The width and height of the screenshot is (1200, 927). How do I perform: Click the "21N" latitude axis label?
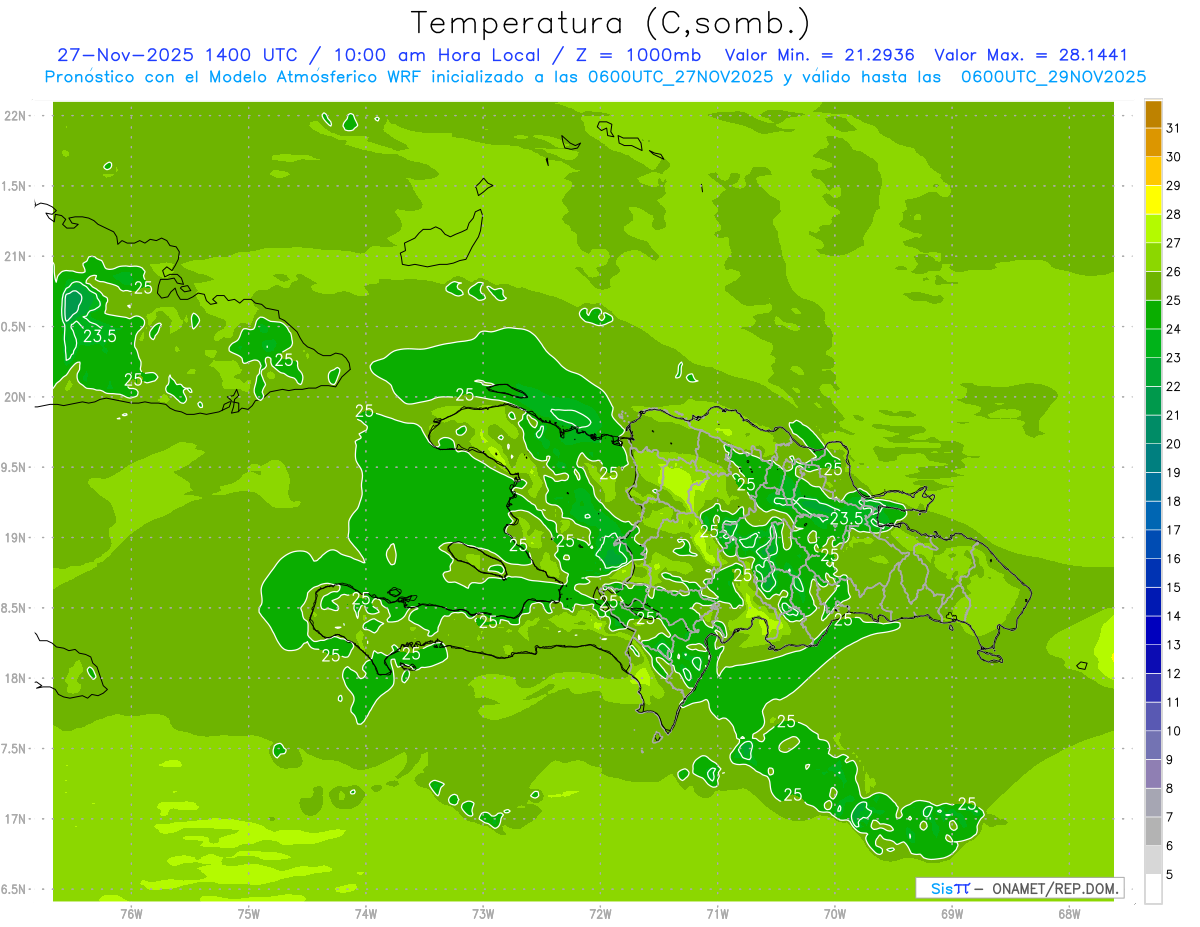tap(16, 257)
